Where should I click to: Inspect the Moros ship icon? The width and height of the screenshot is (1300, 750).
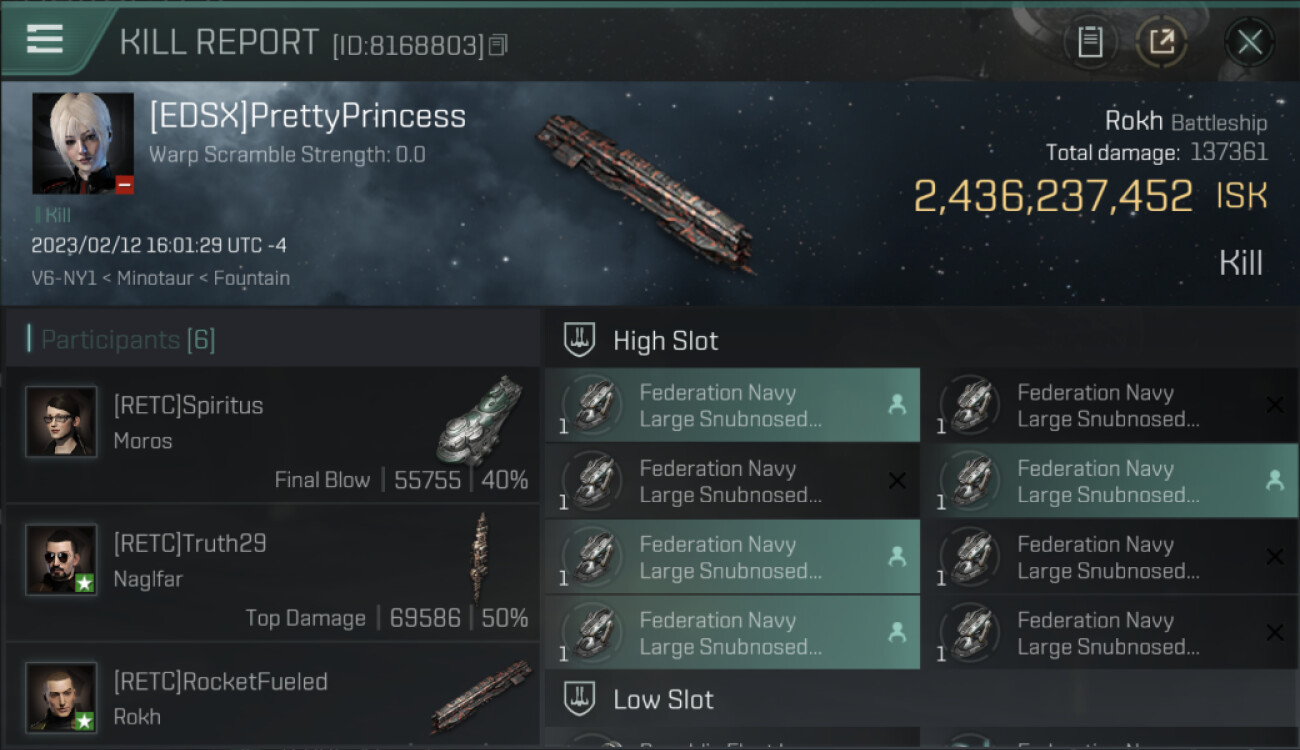480,420
